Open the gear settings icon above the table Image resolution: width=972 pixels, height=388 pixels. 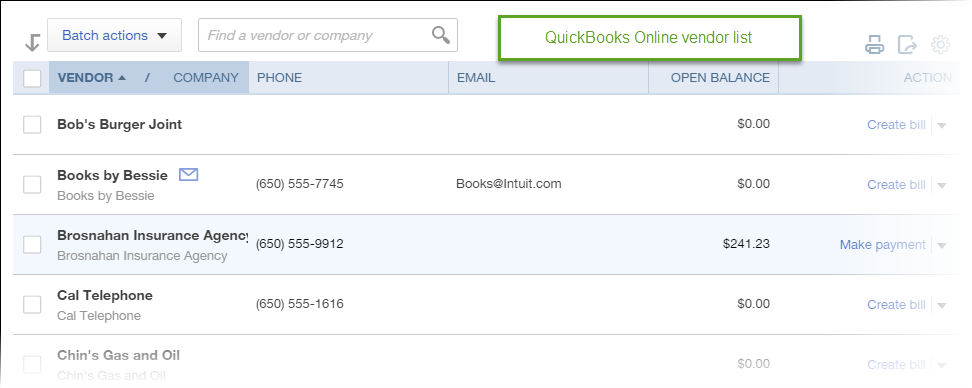point(940,45)
